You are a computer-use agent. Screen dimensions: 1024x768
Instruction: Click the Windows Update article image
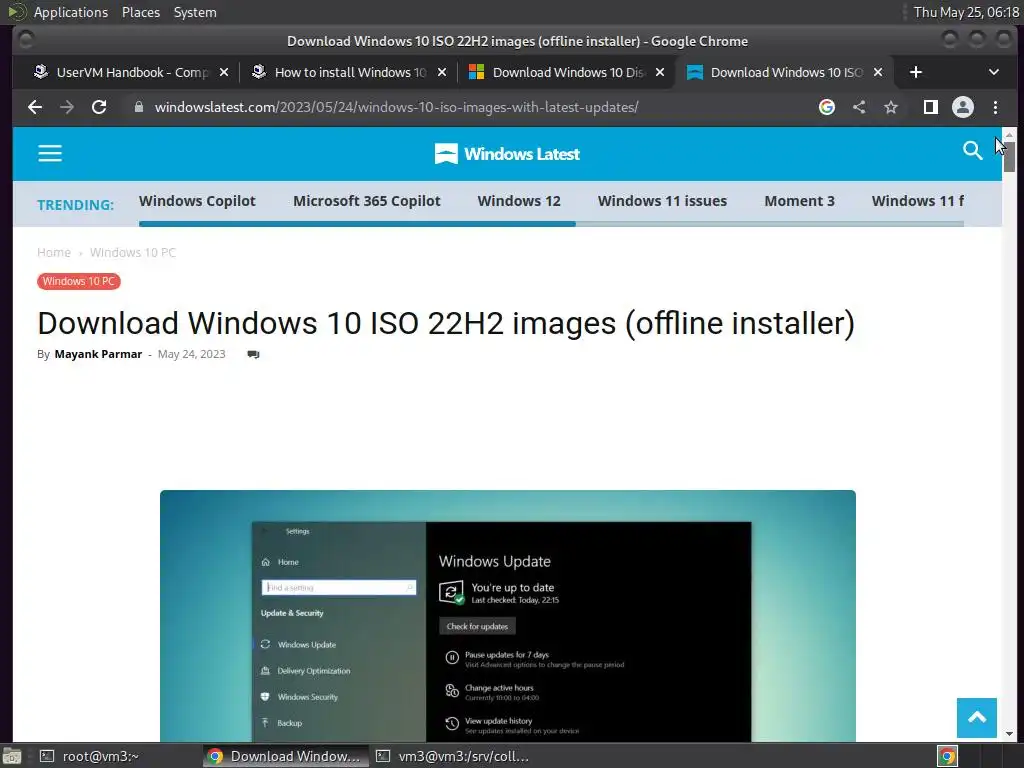click(x=507, y=615)
